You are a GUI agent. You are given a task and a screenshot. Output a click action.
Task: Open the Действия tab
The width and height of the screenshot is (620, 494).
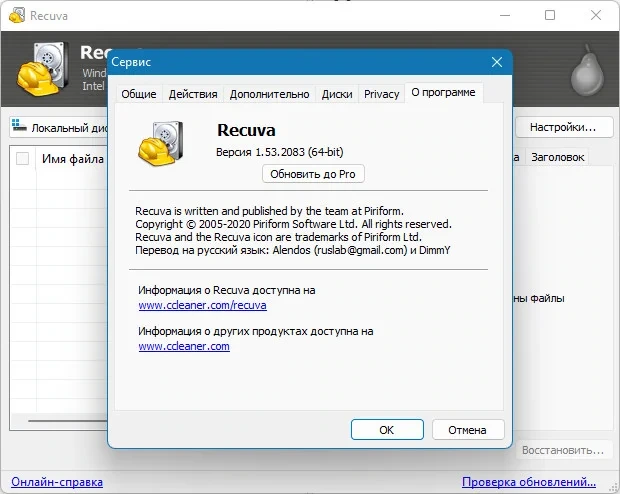193,94
